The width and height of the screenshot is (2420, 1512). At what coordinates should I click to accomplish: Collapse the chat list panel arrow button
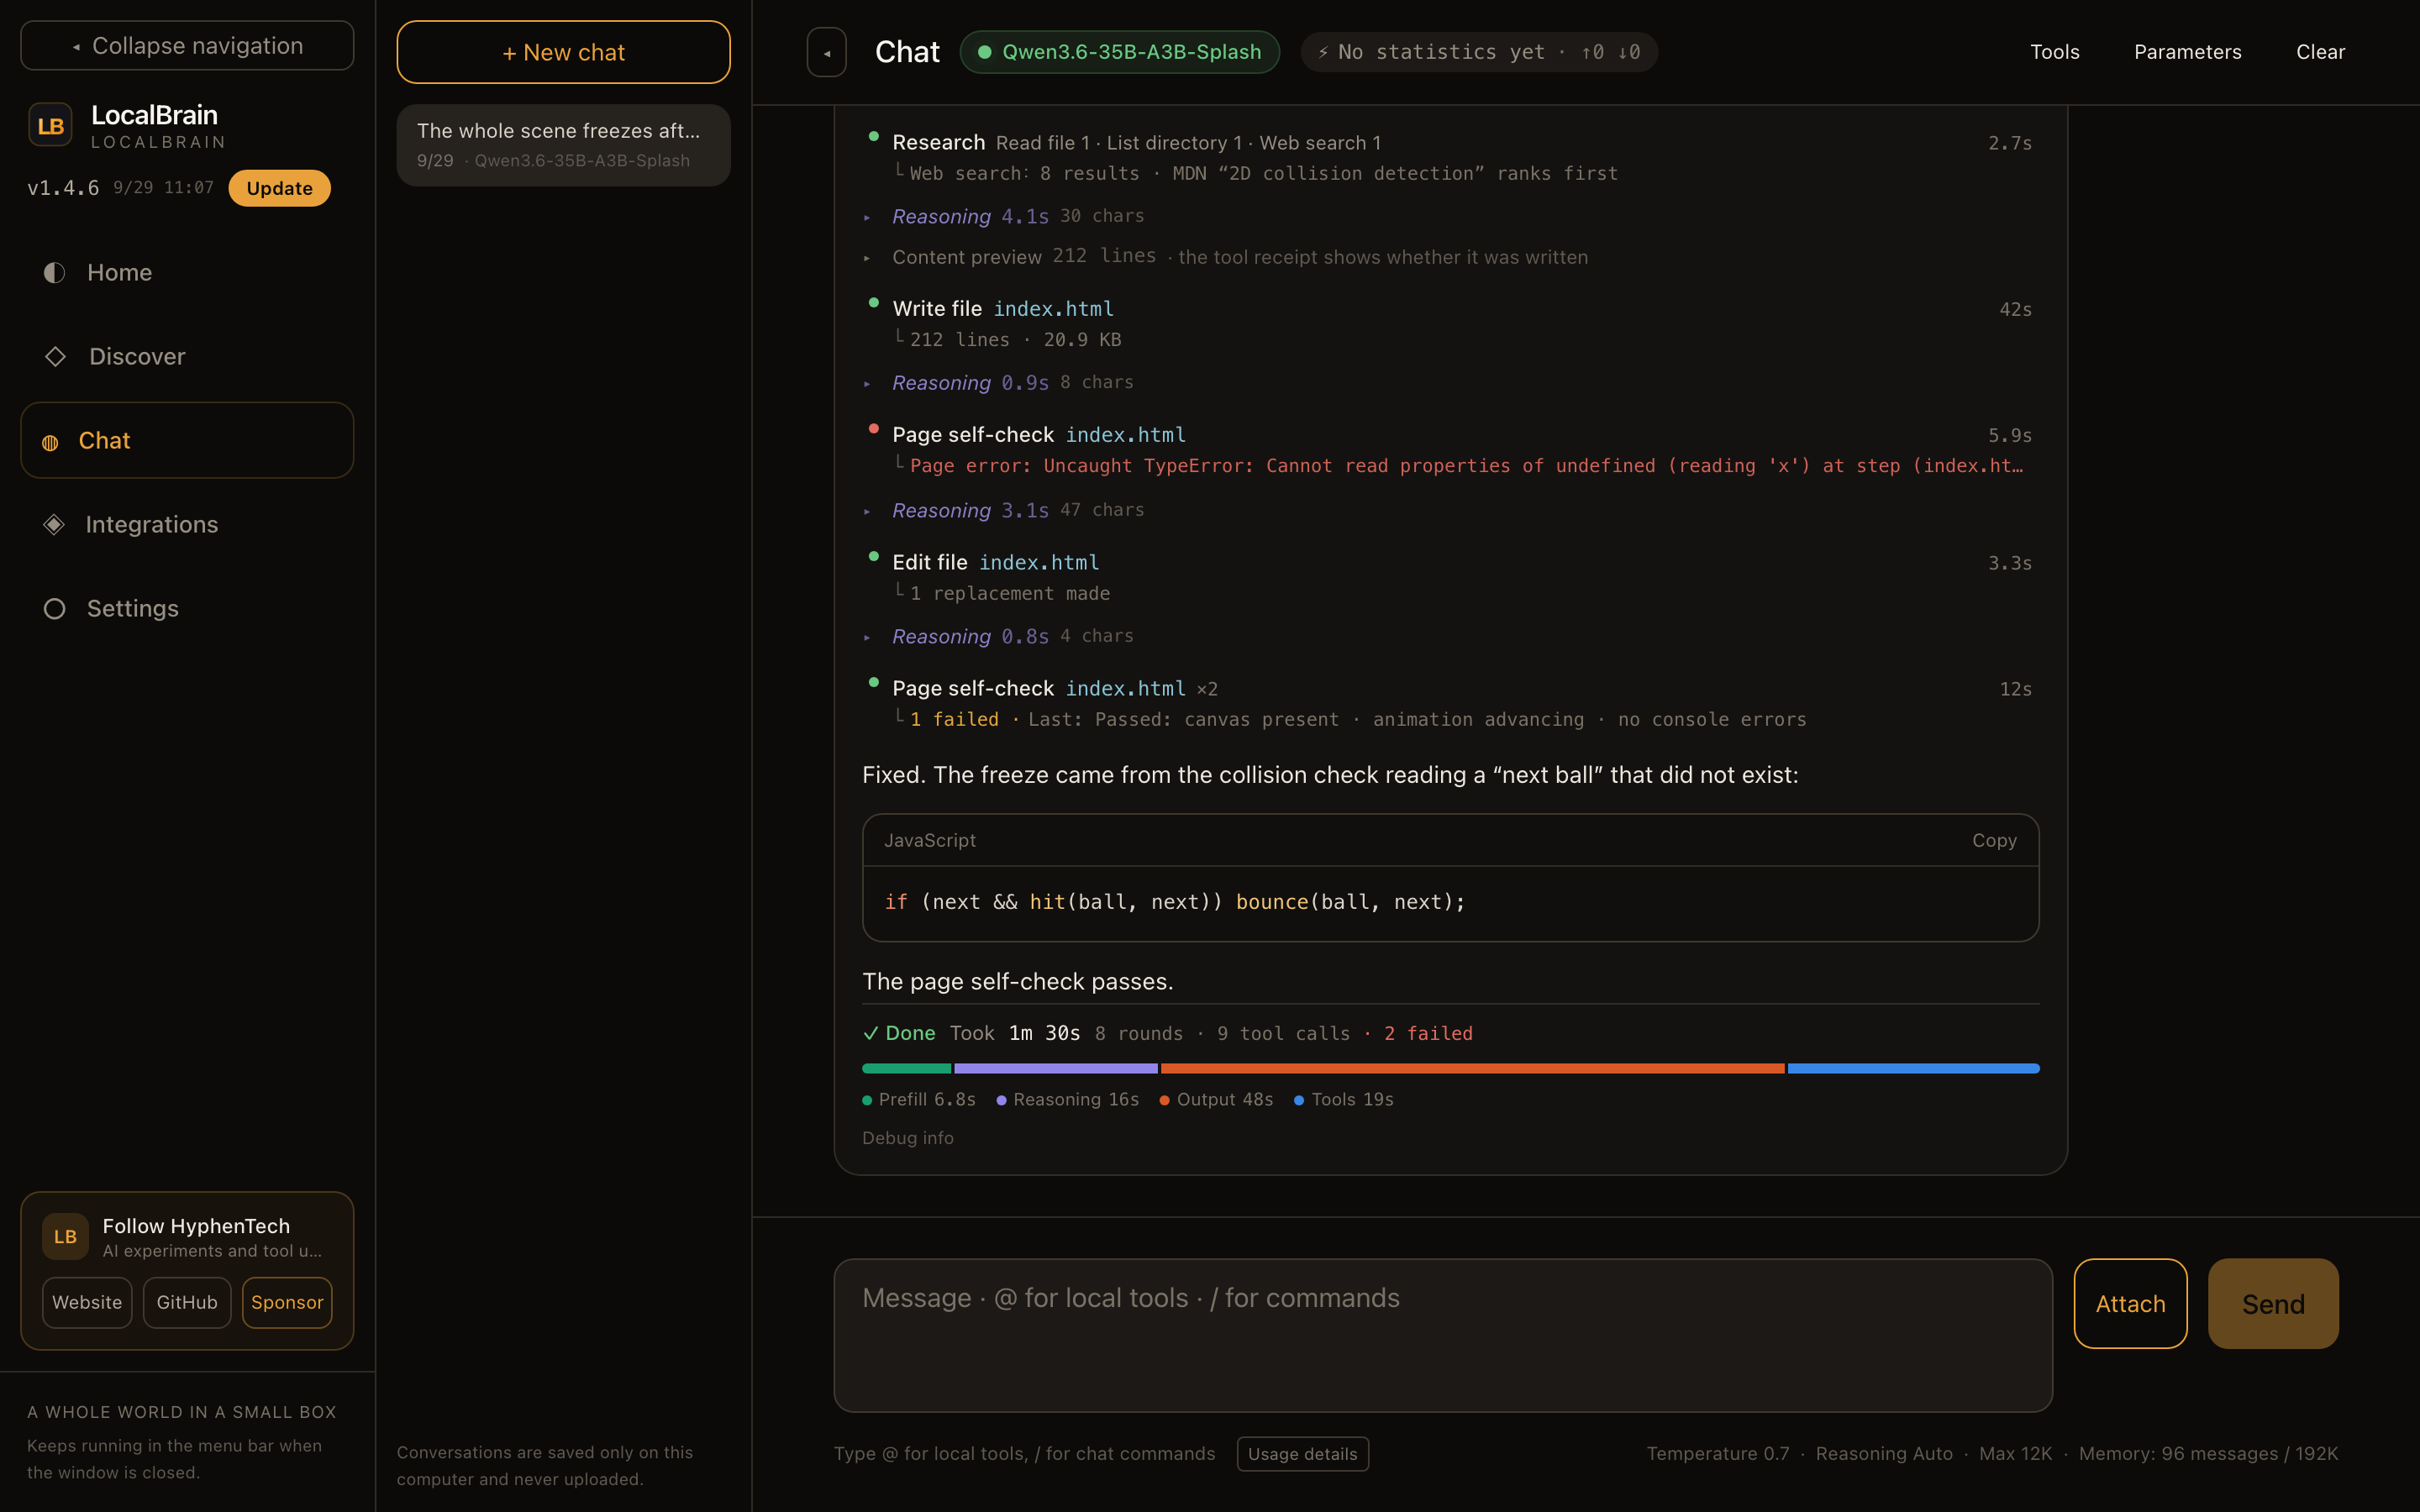tap(827, 52)
